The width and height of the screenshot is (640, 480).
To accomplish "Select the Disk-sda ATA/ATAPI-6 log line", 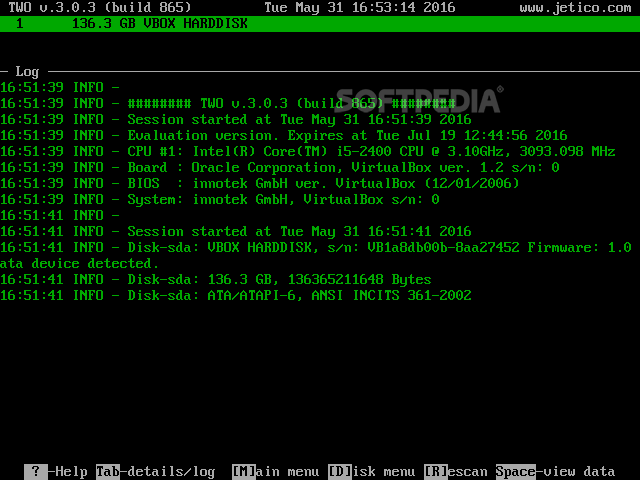I will coord(236,296).
